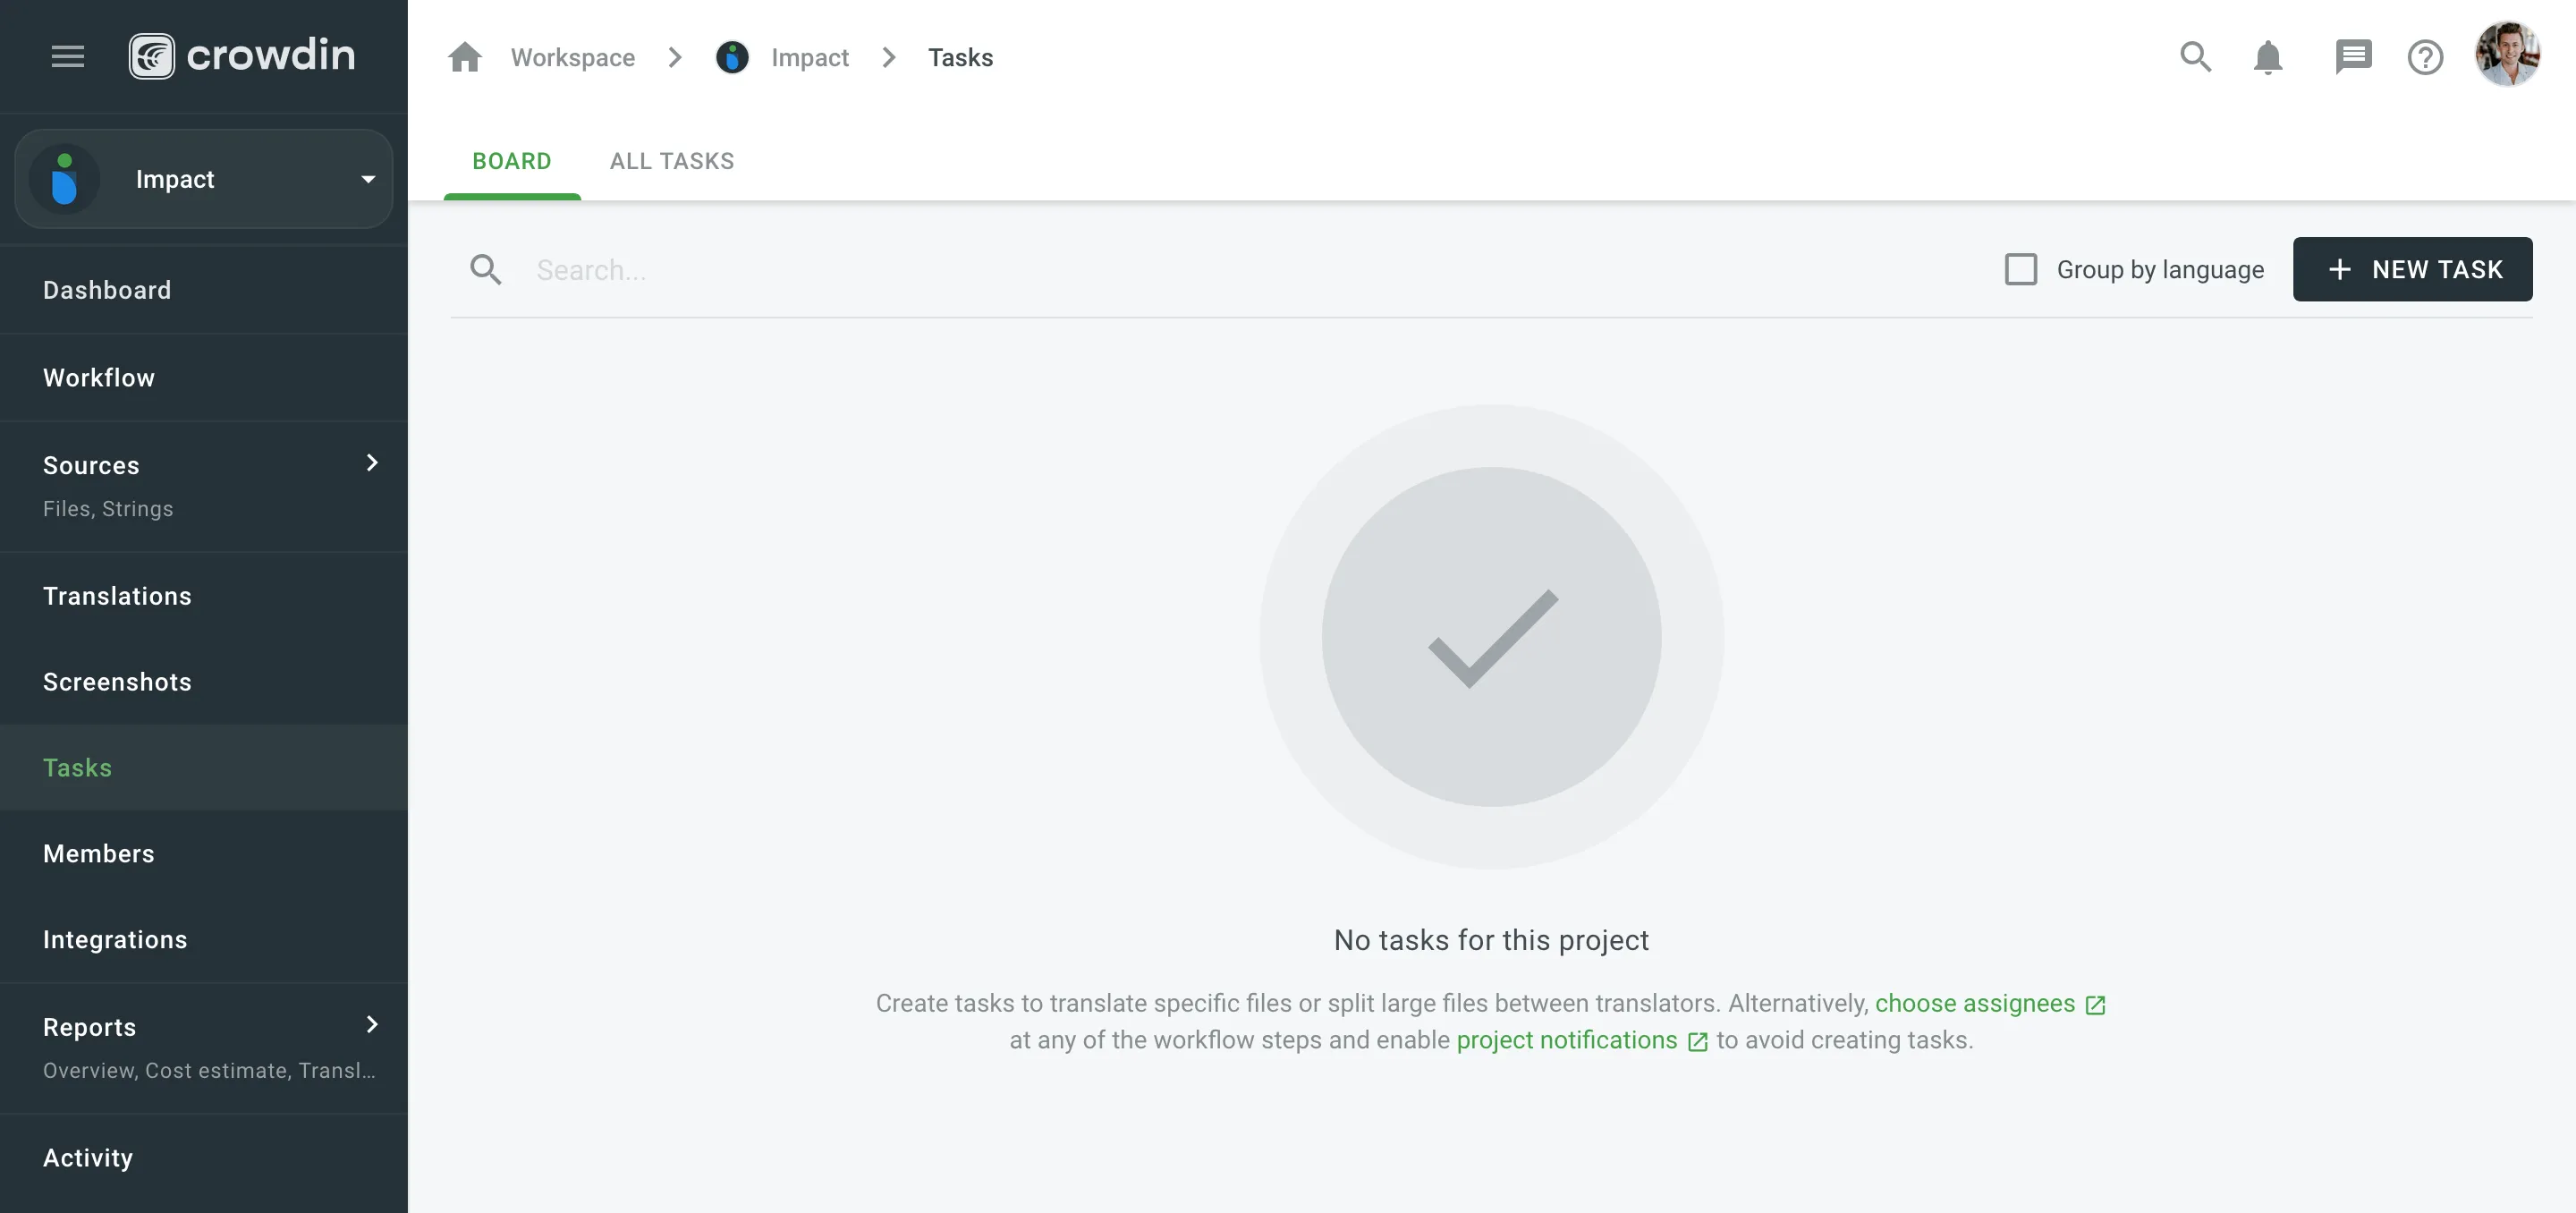This screenshot has width=2576, height=1213.
Task: Click the hamburger menu icon
Action: [x=68, y=56]
